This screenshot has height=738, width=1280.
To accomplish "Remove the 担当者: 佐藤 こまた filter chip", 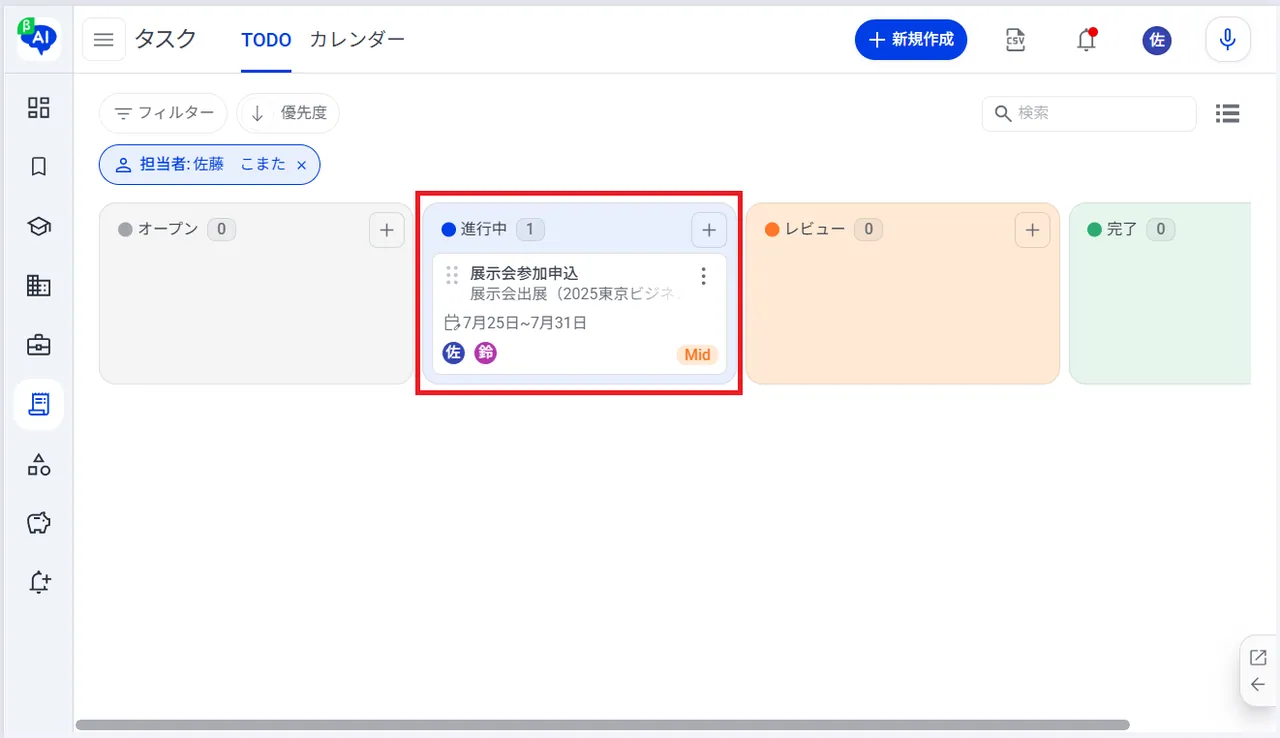I will (302, 165).
